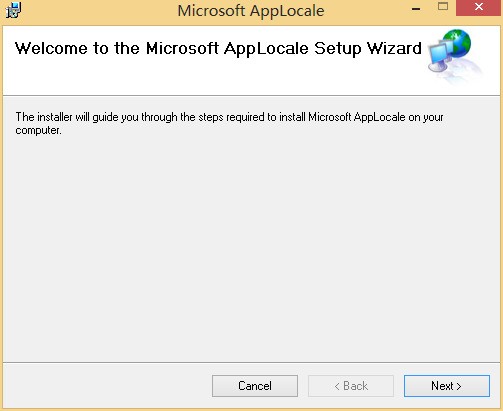The height and width of the screenshot is (411, 503).
Task: Click the disabled maximize window button
Action: coord(443,7)
